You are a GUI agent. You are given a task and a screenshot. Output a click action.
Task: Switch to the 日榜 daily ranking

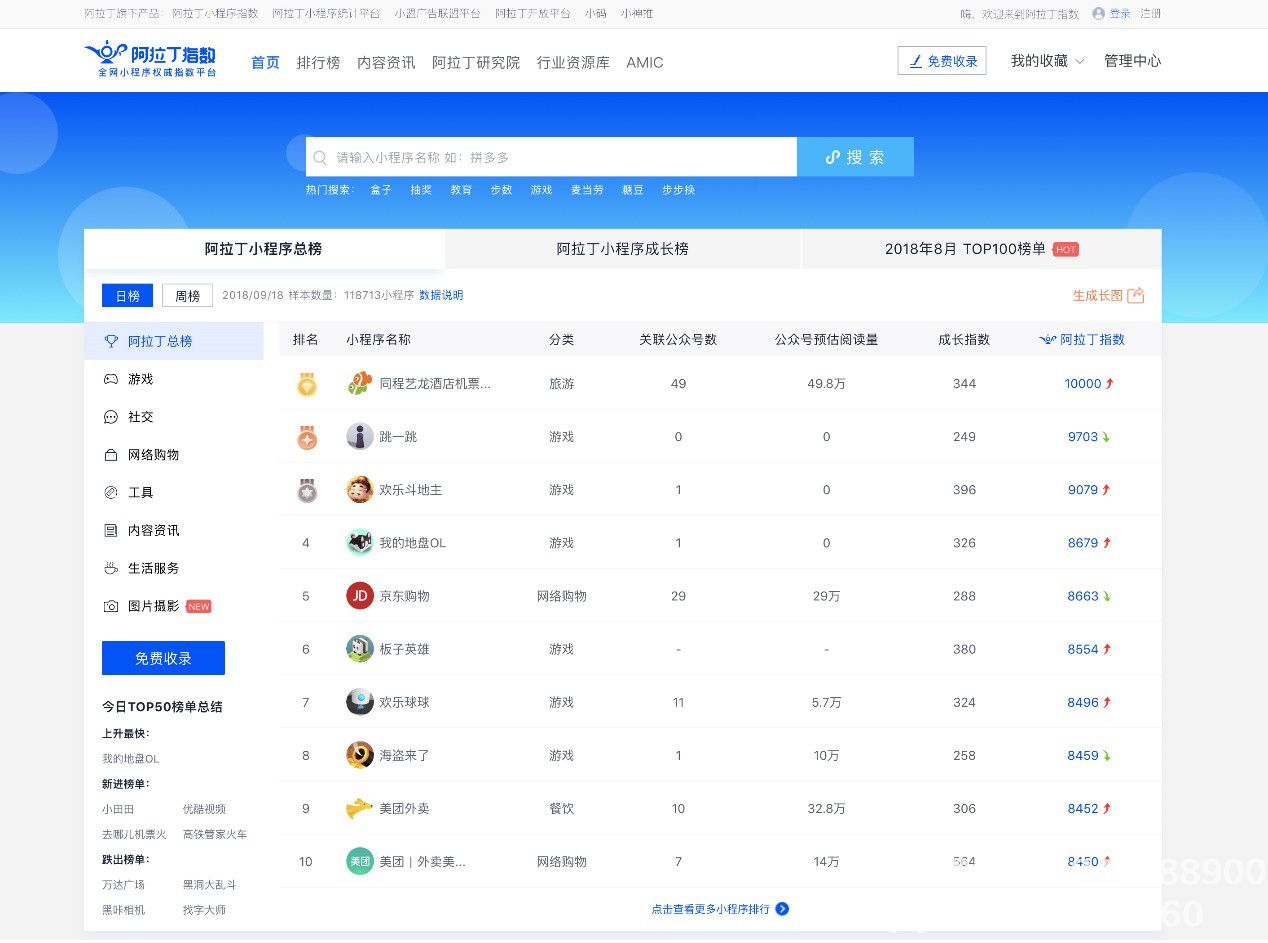coord(127,295)
